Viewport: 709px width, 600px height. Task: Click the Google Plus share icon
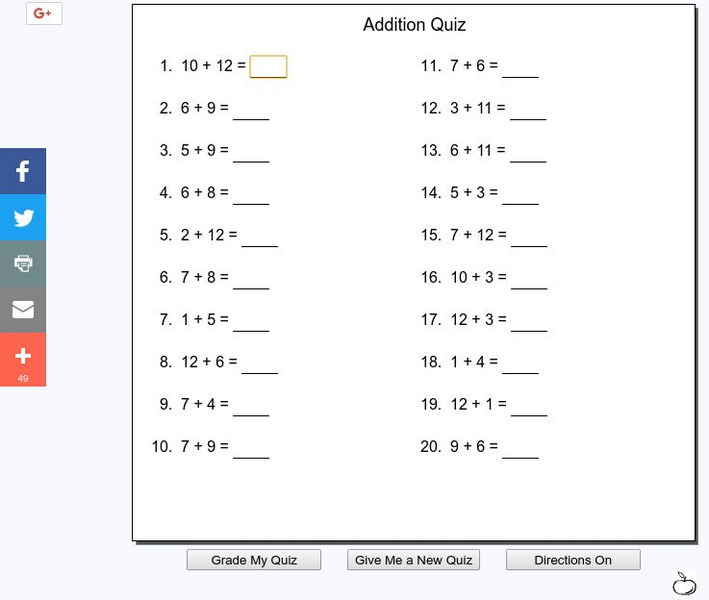tap(43, 14)
